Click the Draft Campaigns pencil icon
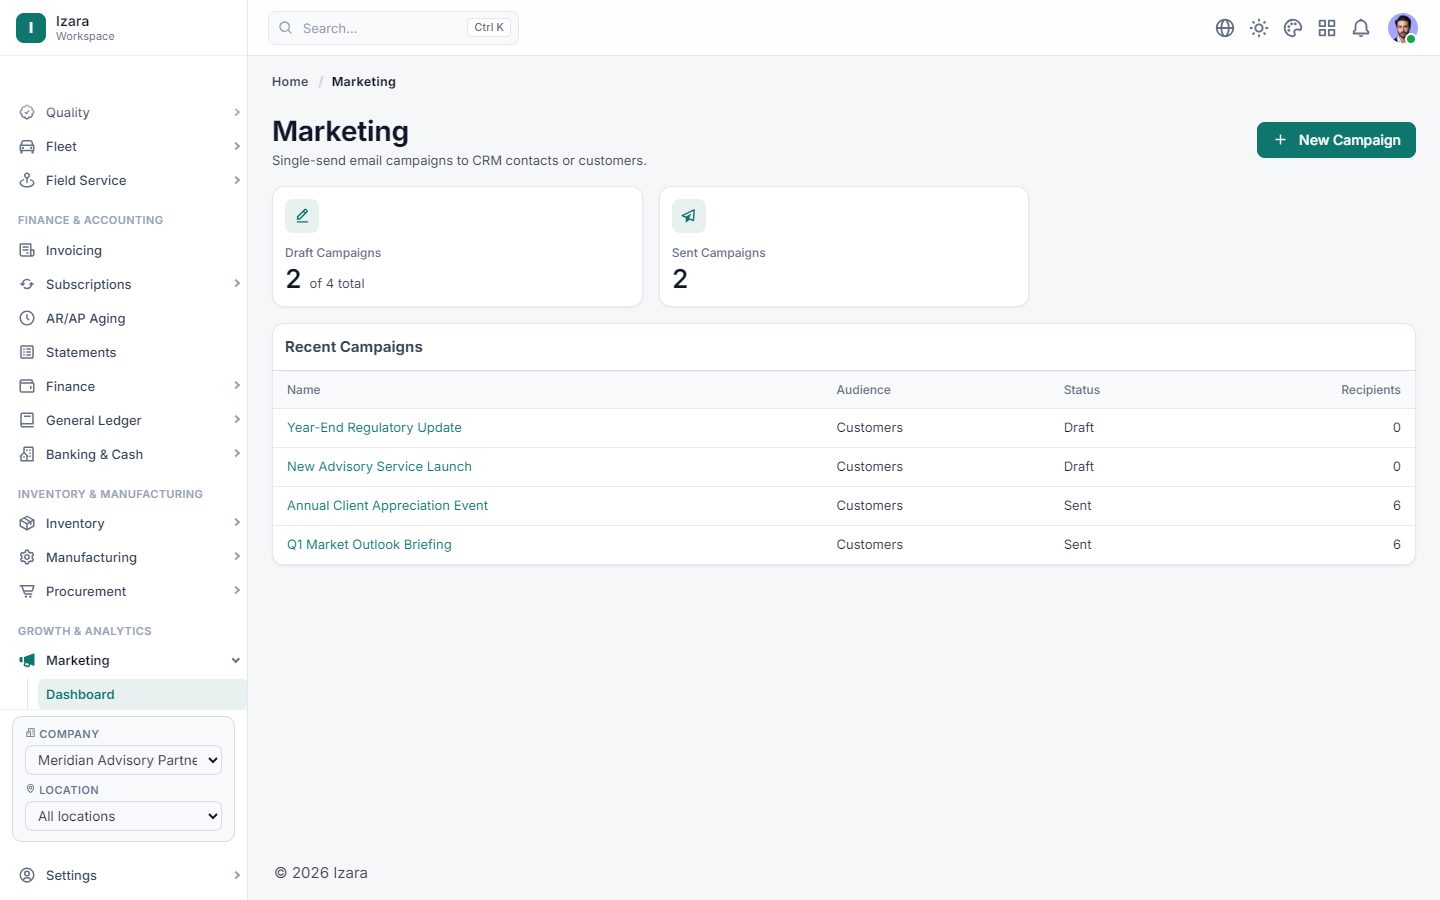Screen dimensions: 1440x900 click(x=302, y=216)
